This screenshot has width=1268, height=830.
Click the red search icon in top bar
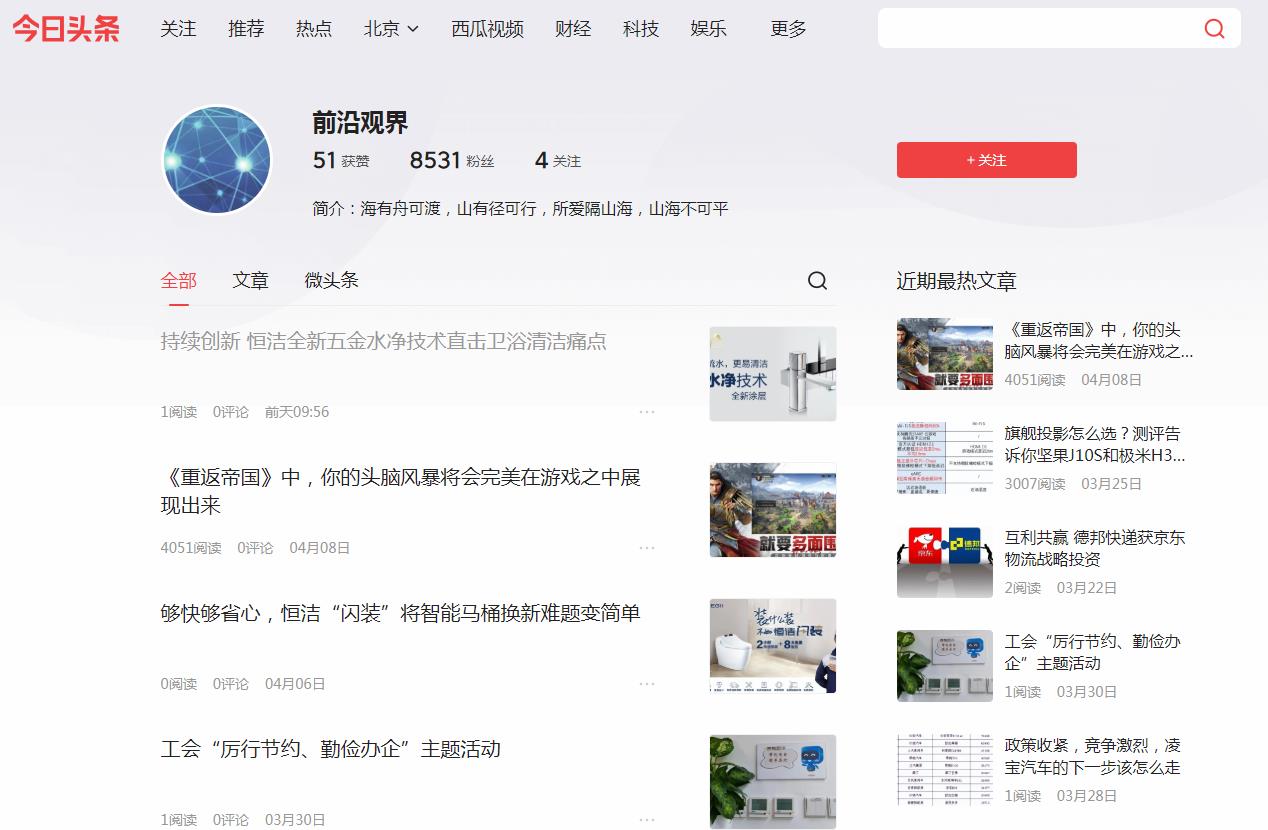(1214, 28)
